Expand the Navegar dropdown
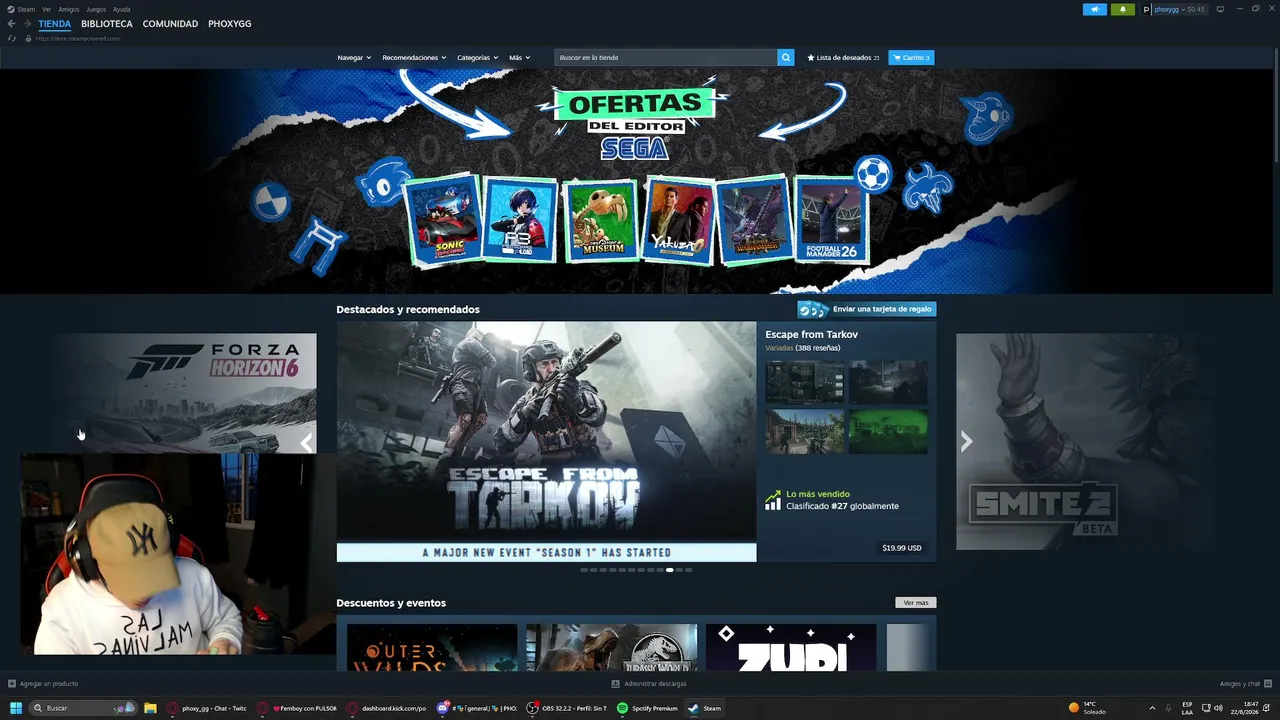Screen dimensions: 1280x720 pyautogui.click(x=354, y=58)
